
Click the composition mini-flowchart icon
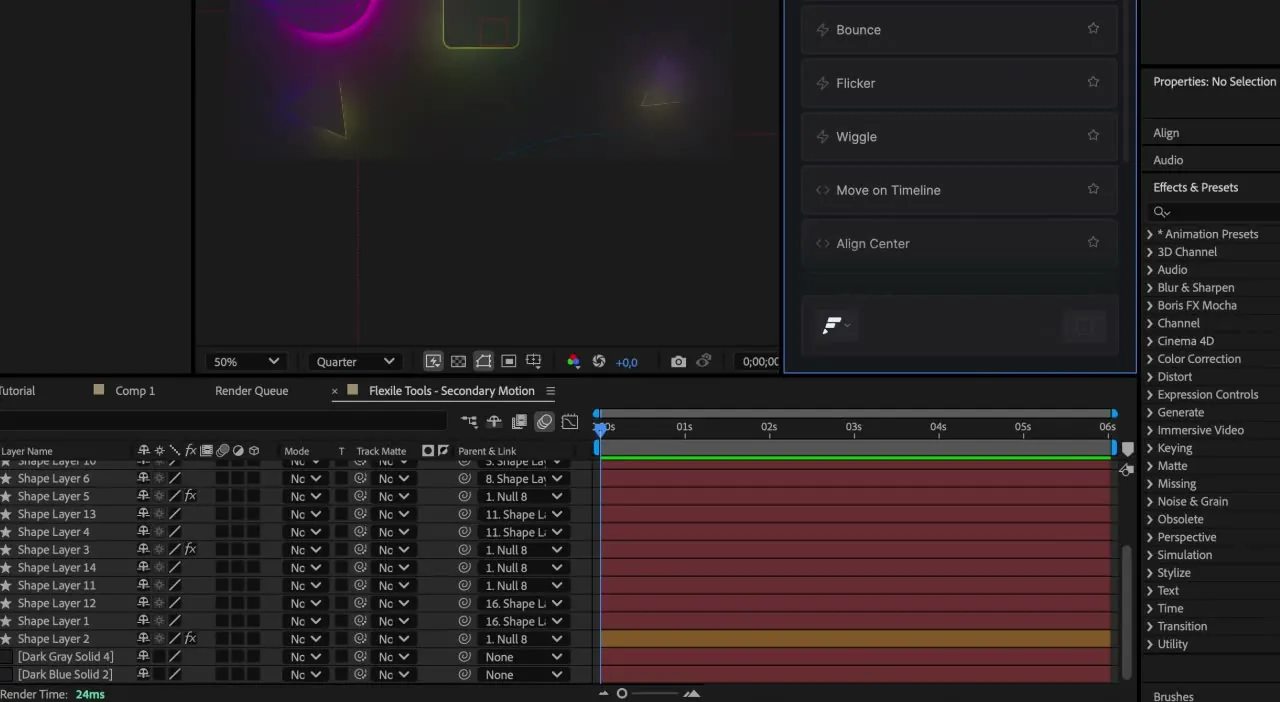pyautogui.click(x=469, y=422)
